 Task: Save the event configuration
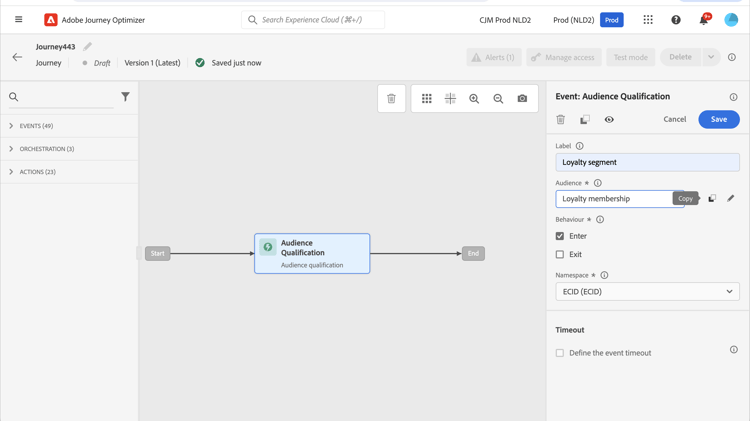tap(718, 119)
